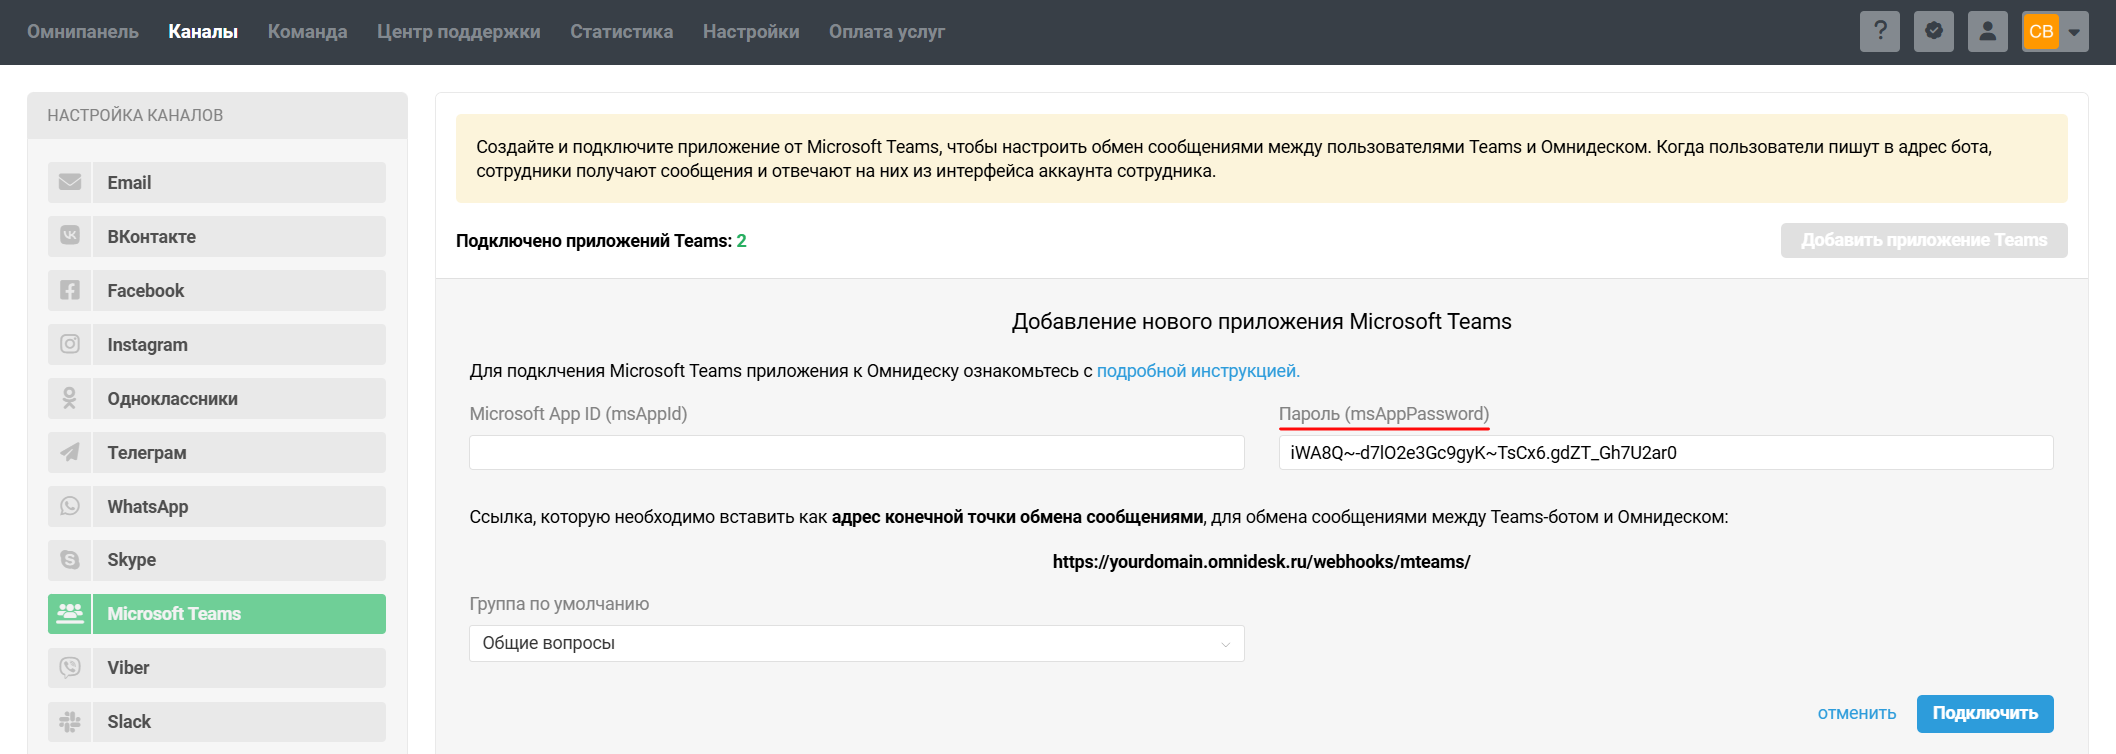
Task: Focus the Пароль msAppPassword field
Action: point(1666,452)
